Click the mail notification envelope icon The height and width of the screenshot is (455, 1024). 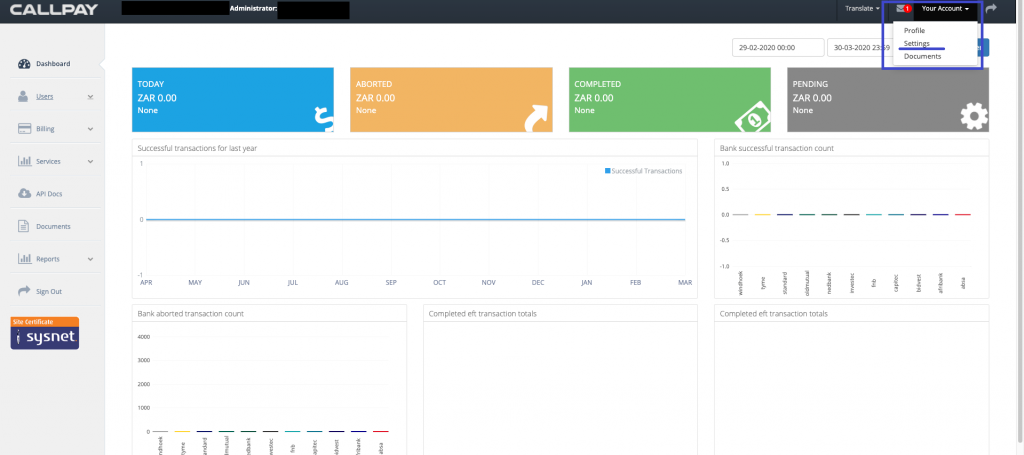[900, 8]
